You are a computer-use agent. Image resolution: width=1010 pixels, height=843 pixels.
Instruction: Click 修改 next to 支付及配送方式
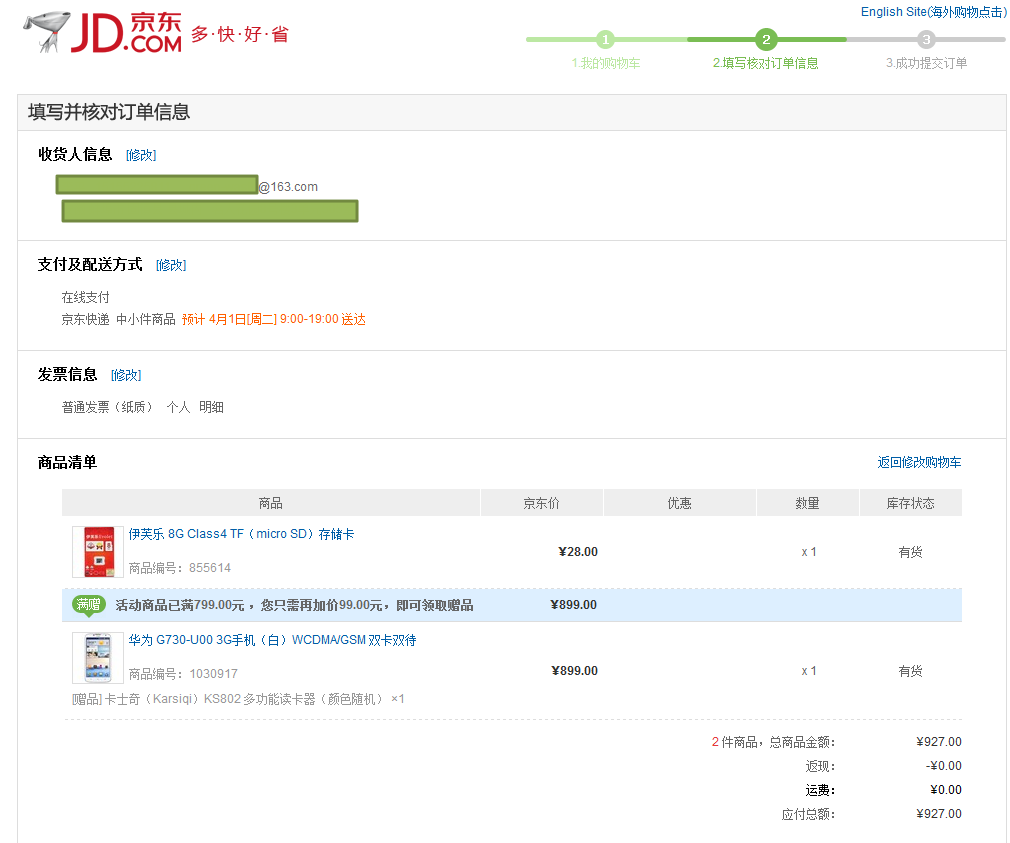pos(171,265)
